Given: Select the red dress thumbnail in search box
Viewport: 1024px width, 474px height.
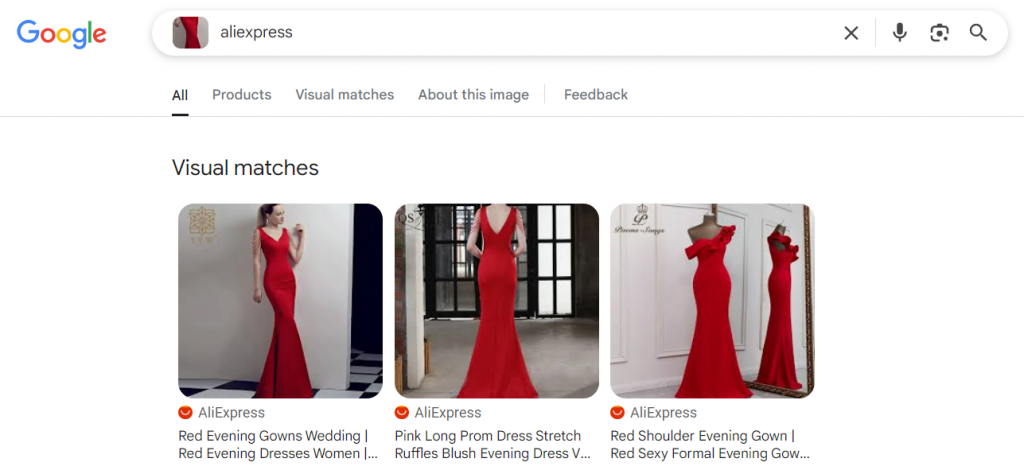Looking at the screenshot, I should tap(190, 33).
